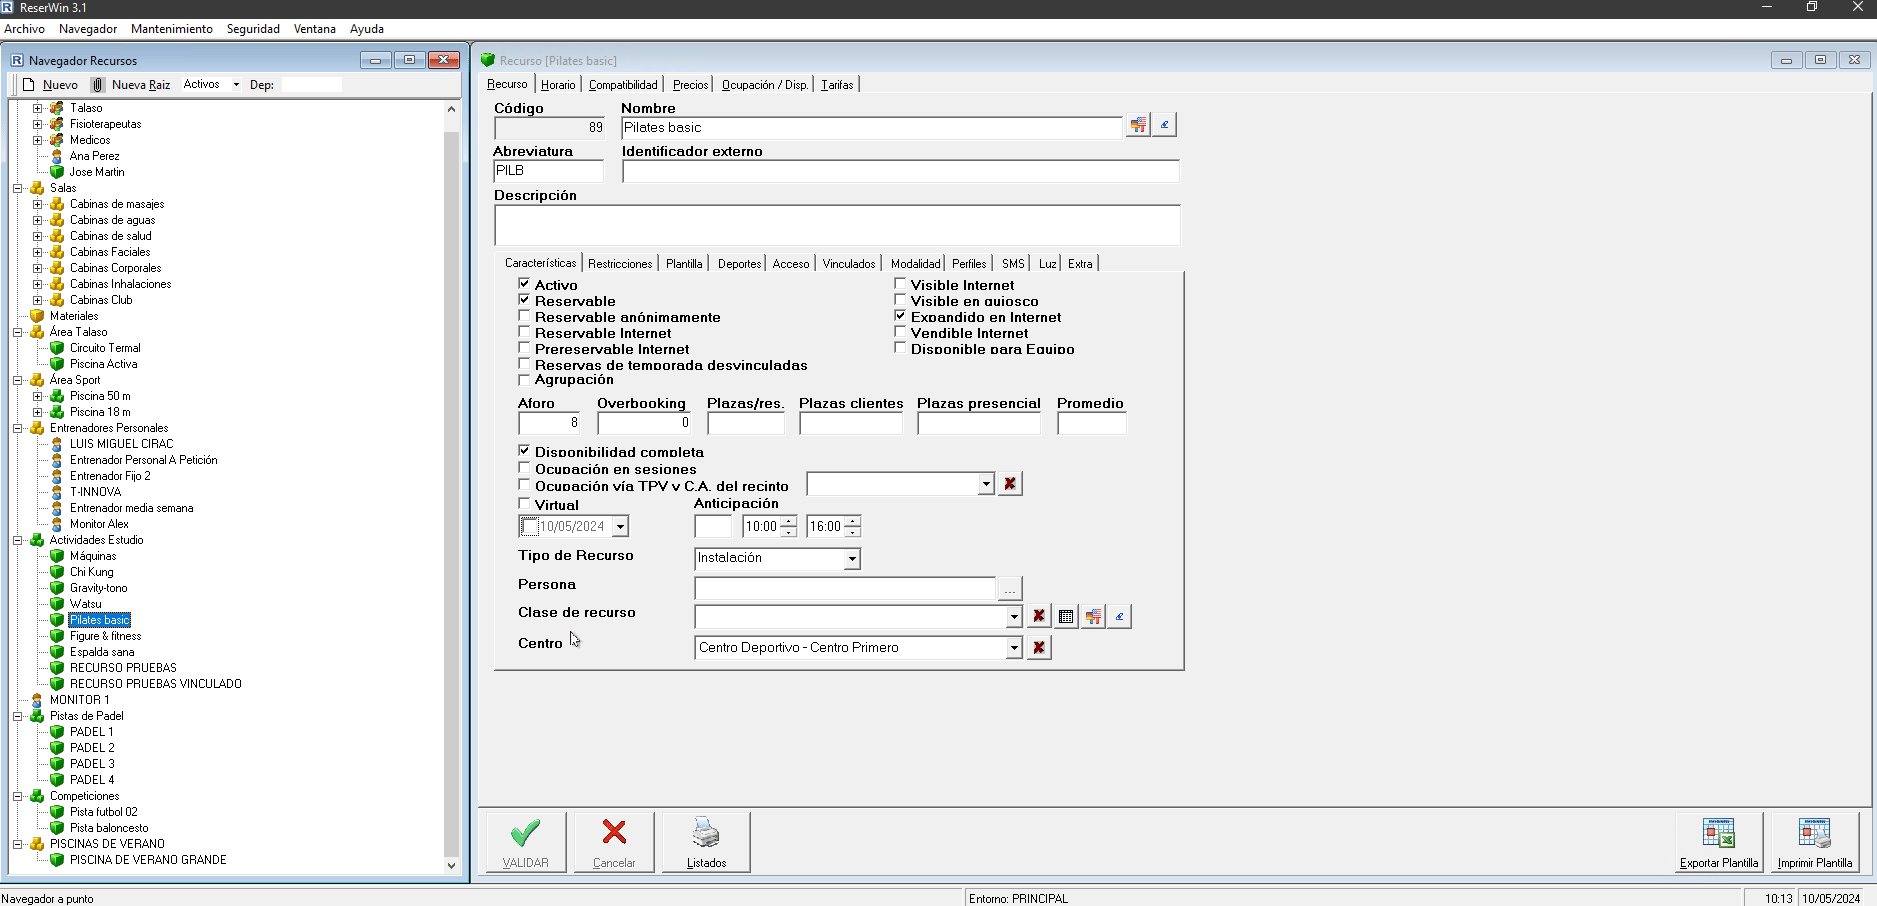Click the PADEL 1 green shield icon

pos(57,732)
